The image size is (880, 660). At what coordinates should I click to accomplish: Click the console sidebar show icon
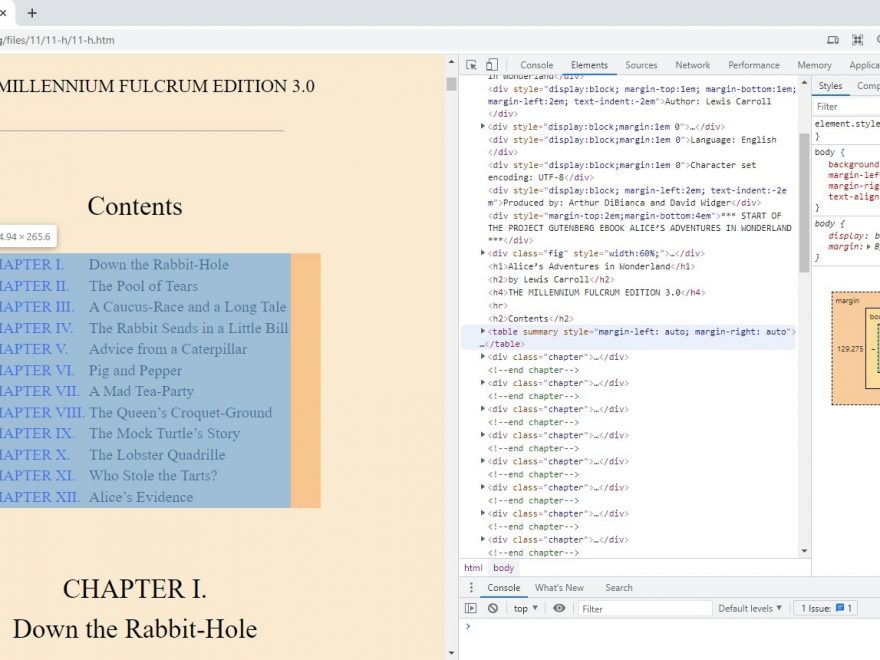[471, 608]
